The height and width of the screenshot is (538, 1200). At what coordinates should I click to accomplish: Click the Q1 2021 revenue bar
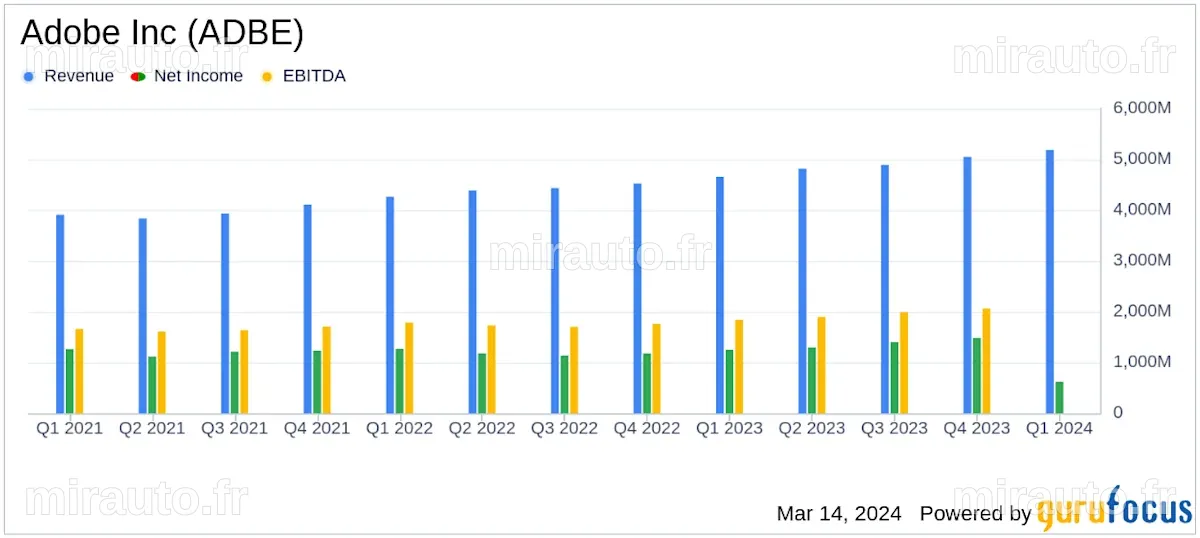pos(60,314)
